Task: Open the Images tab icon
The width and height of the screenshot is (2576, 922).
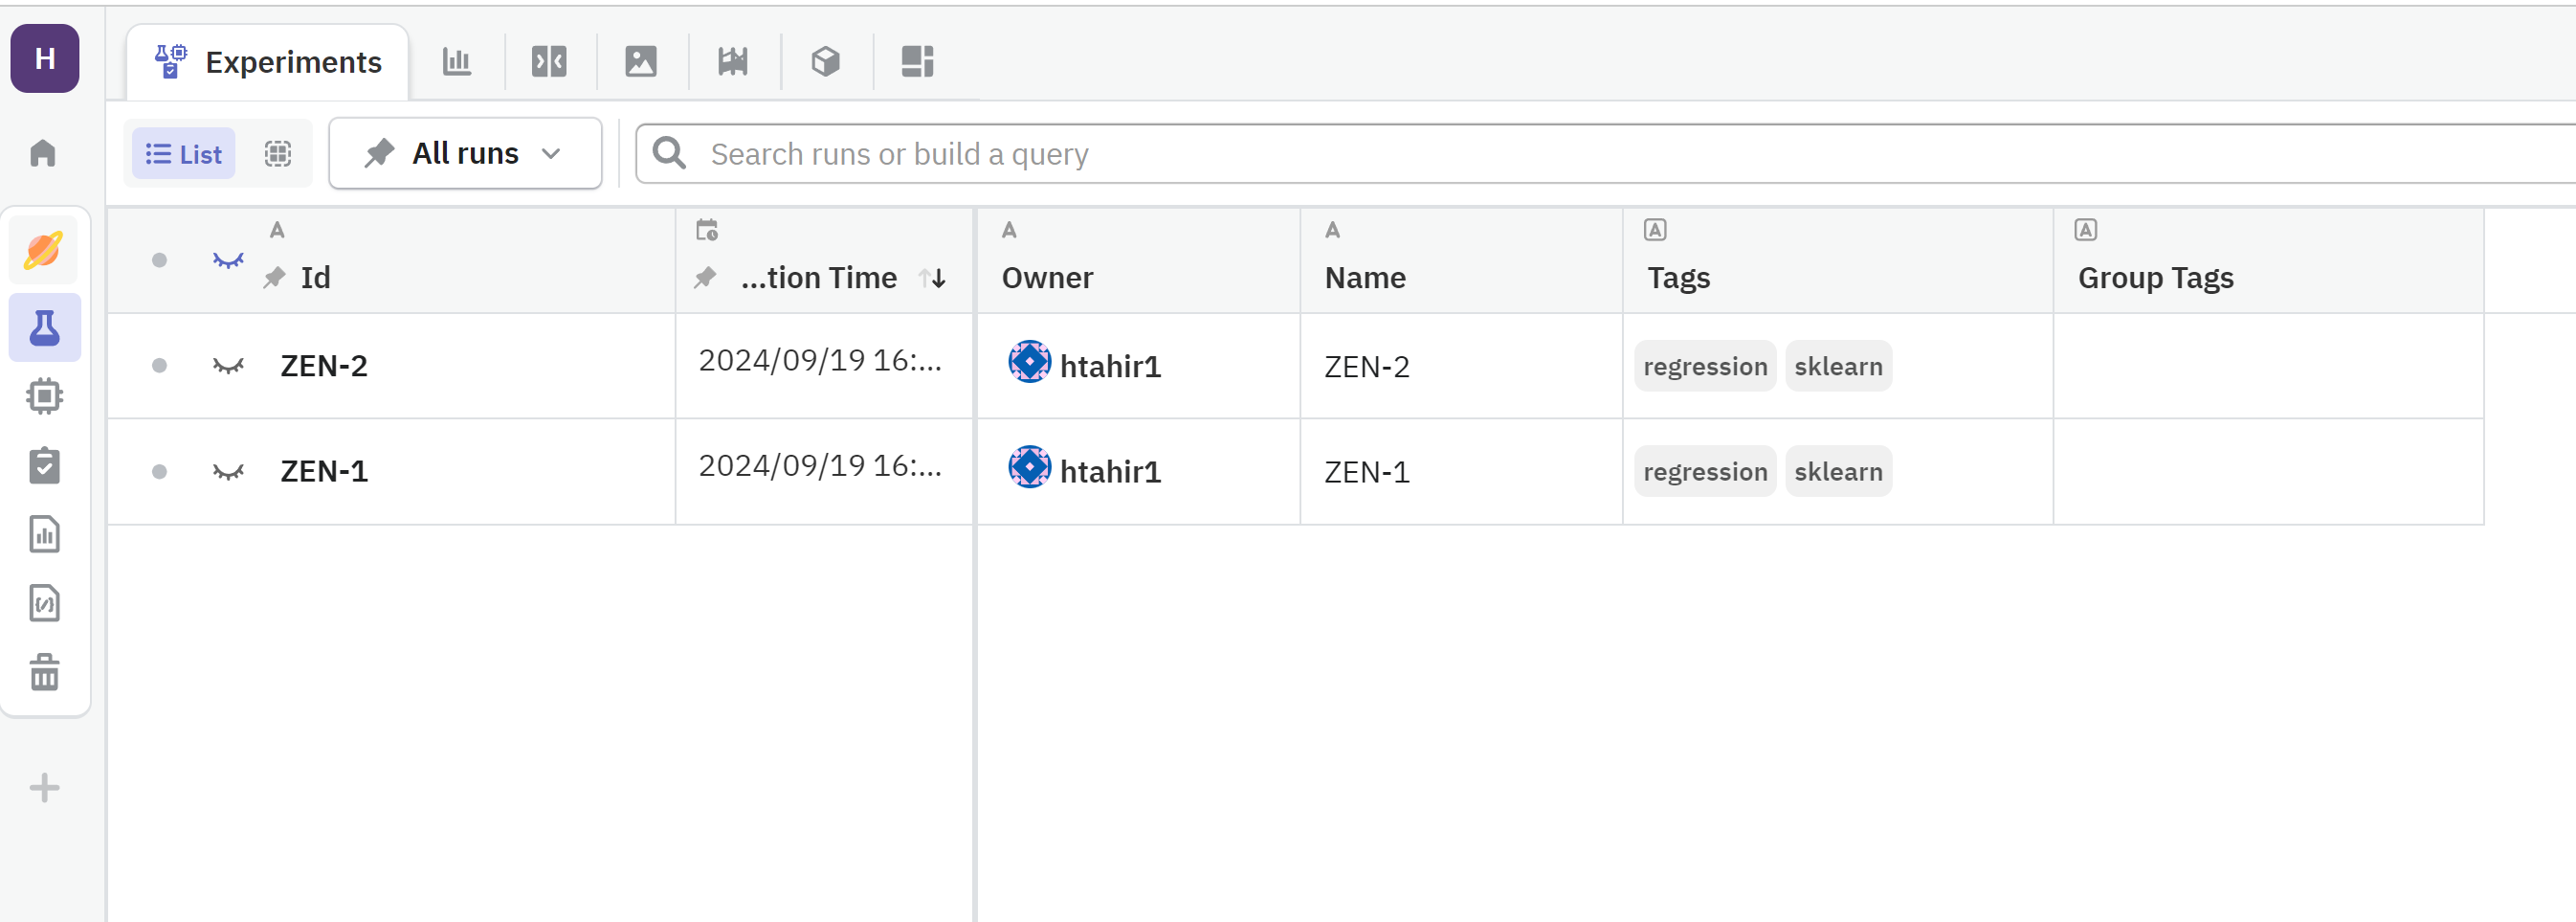Action: click(x=641, y=62)
